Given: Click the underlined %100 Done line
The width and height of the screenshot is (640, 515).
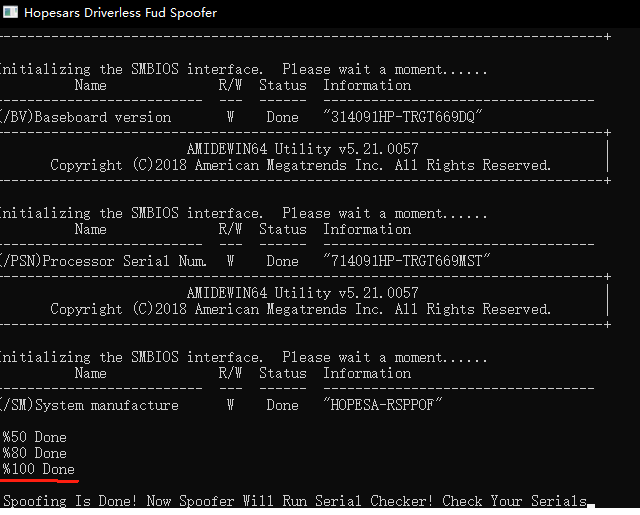Looking at the screenshot, I should [39, 469].
